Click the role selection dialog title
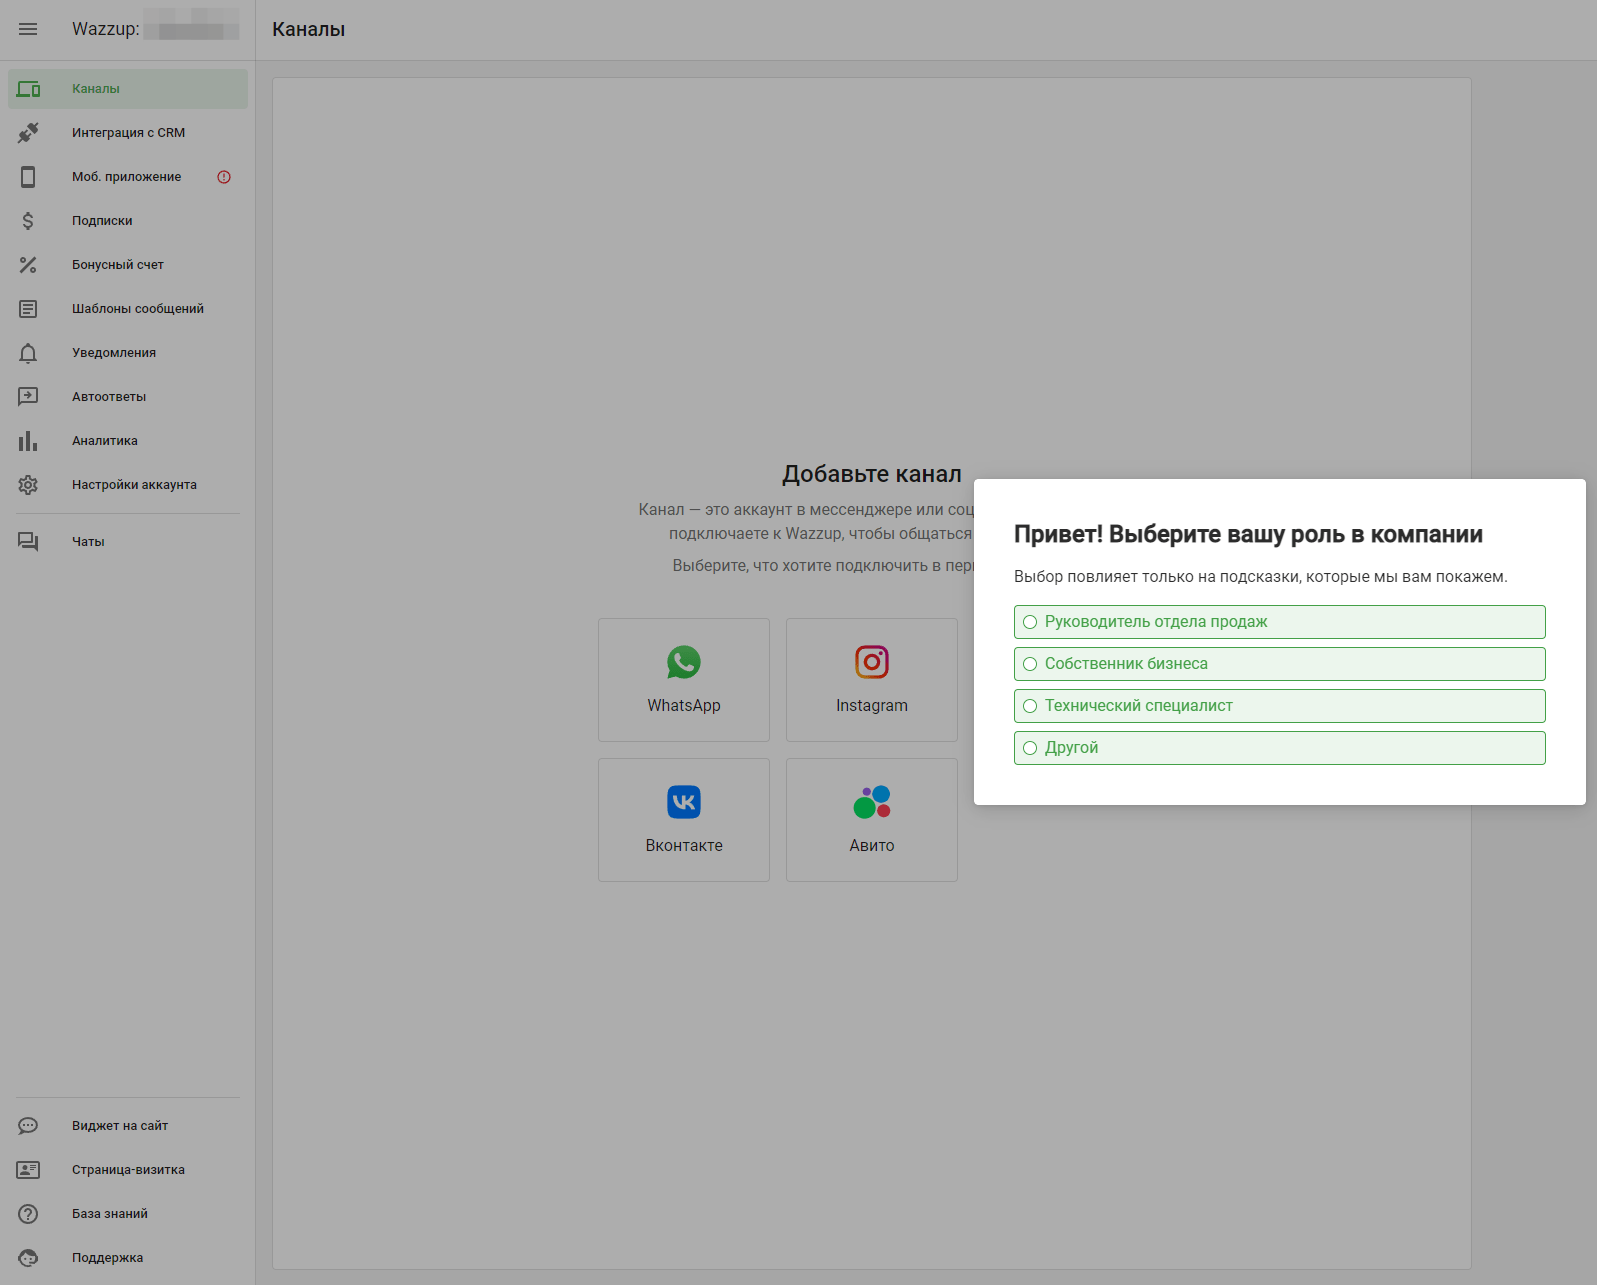 click(x=1248, y=534)
